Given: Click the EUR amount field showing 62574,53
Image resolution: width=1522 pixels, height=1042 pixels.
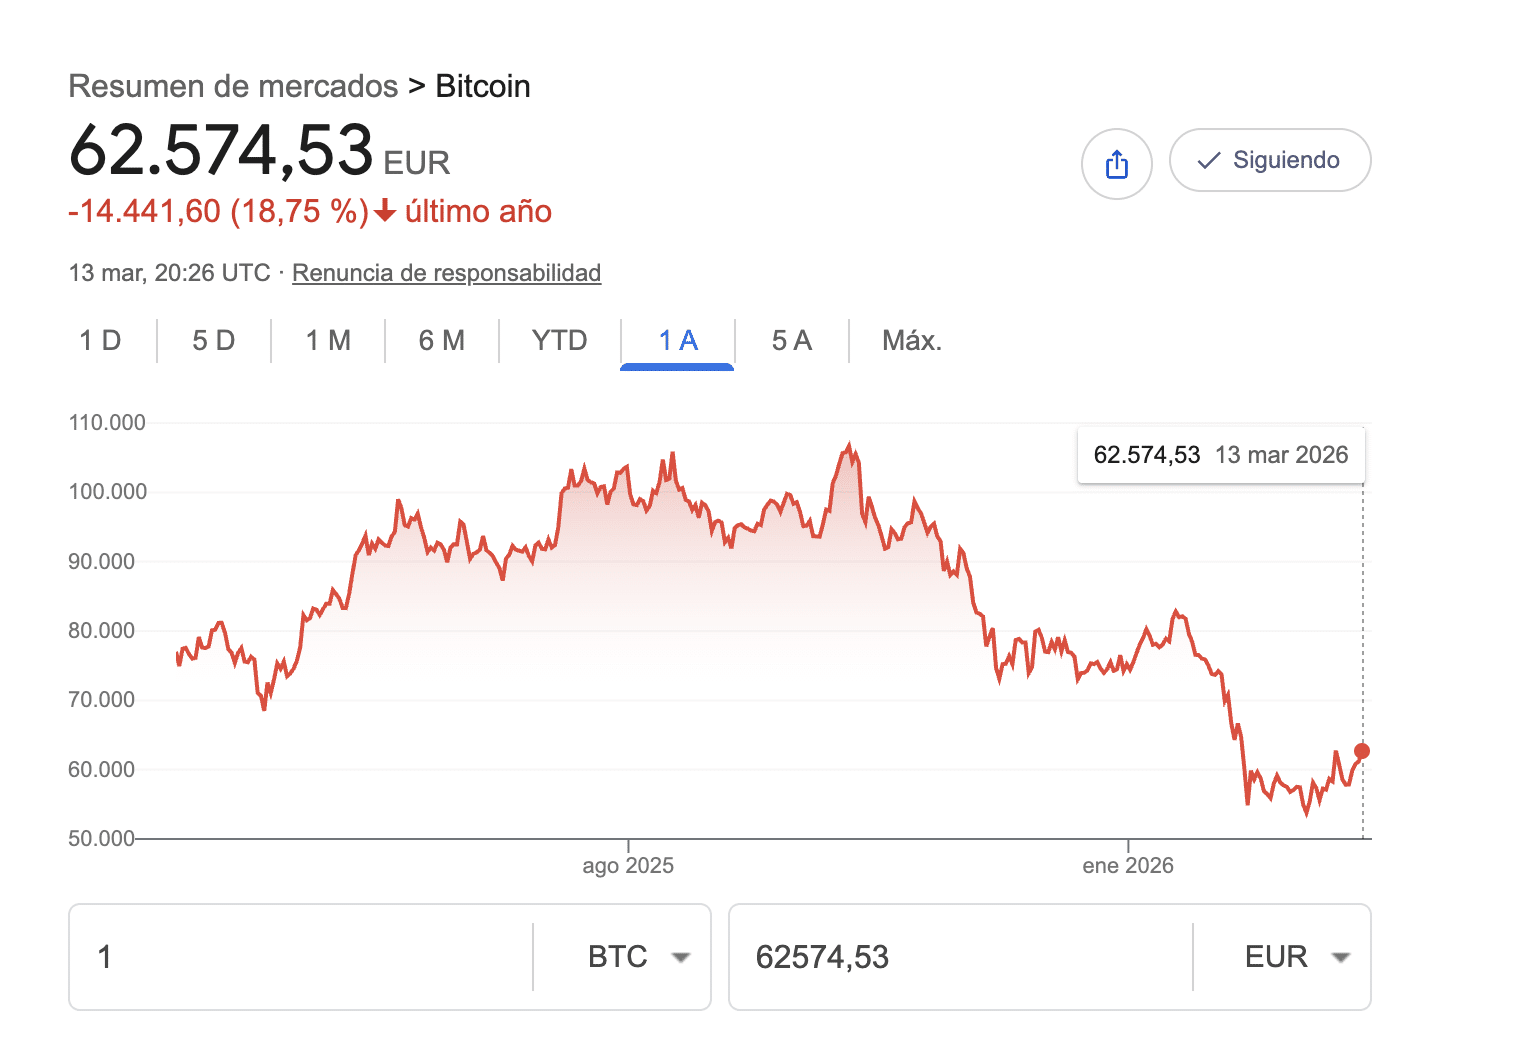Looking at the screenshot, I should click(958, 957).
